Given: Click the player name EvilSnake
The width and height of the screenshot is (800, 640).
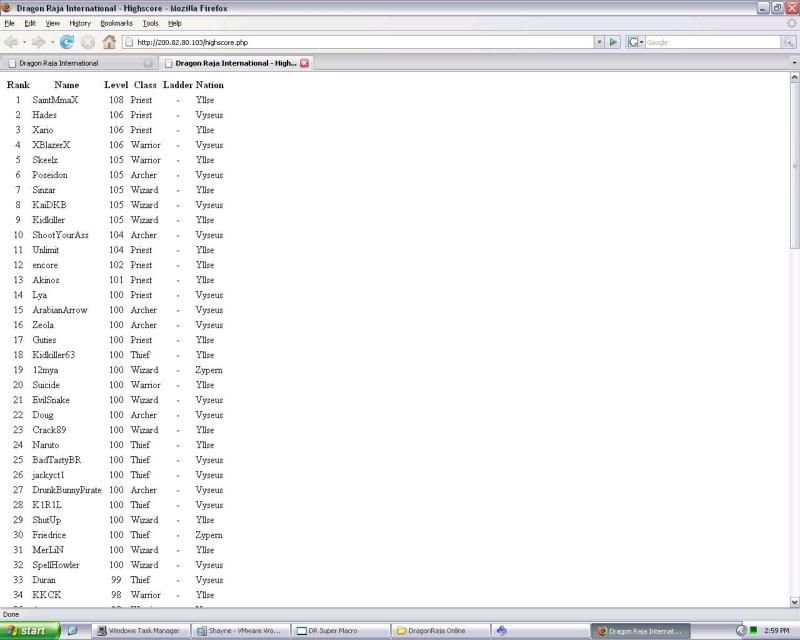Looking at the screenshot, I should 51,400.
